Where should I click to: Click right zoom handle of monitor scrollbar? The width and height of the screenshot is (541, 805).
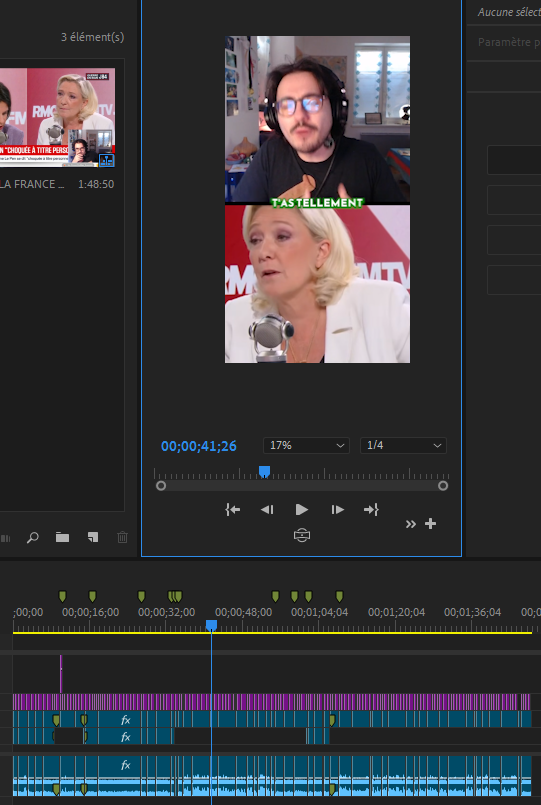tap(443, 486)
